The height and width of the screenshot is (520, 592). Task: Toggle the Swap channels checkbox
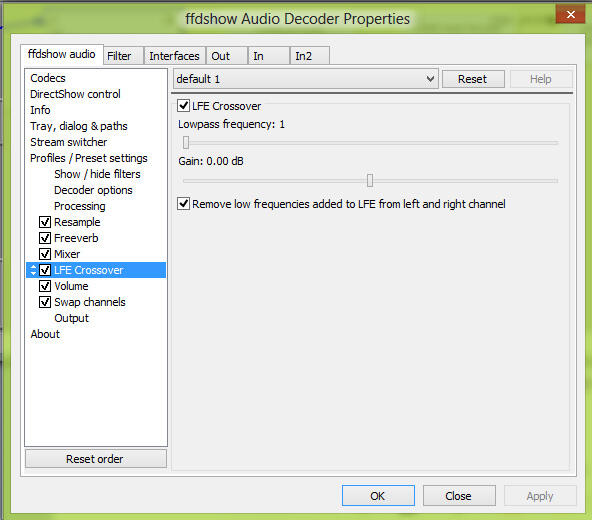coord(45,302)
